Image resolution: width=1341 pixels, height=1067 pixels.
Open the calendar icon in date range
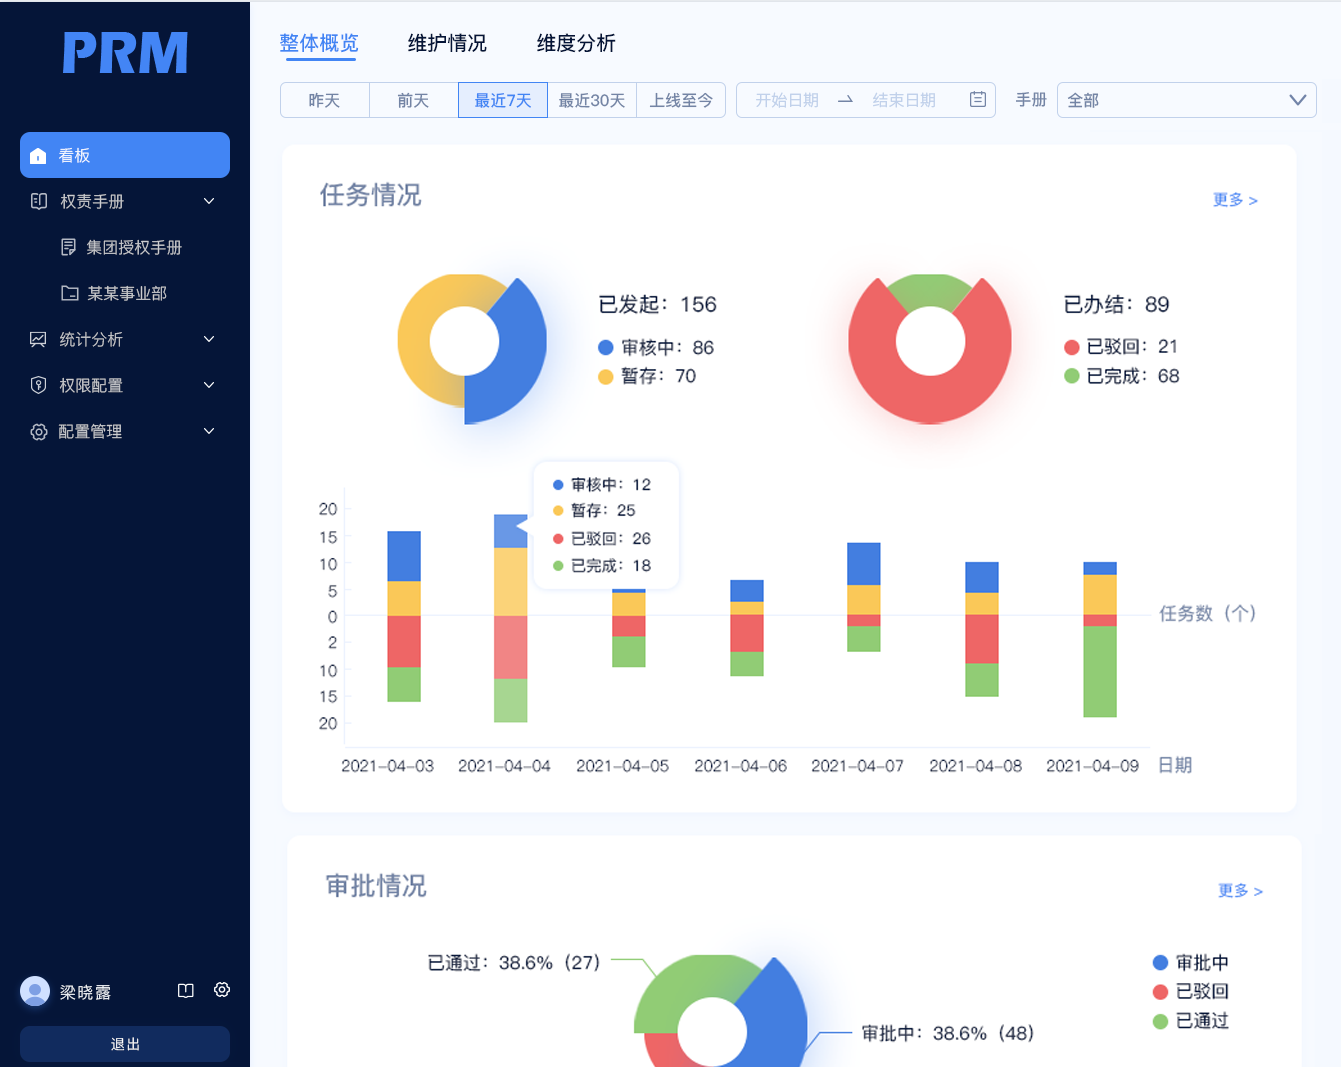tap(978, 99)
